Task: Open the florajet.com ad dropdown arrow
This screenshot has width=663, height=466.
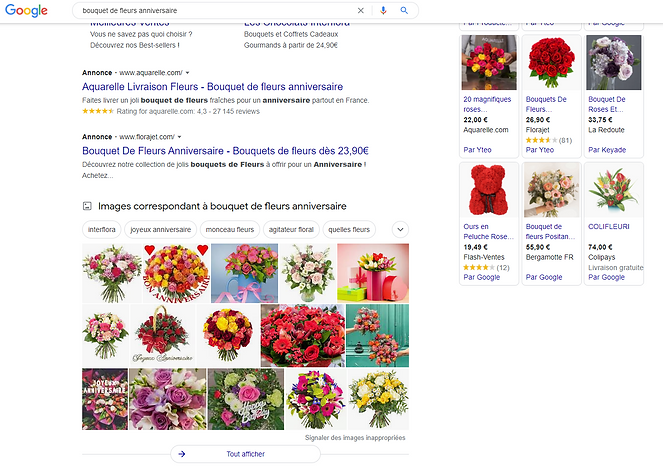Action: coord(180,137)
